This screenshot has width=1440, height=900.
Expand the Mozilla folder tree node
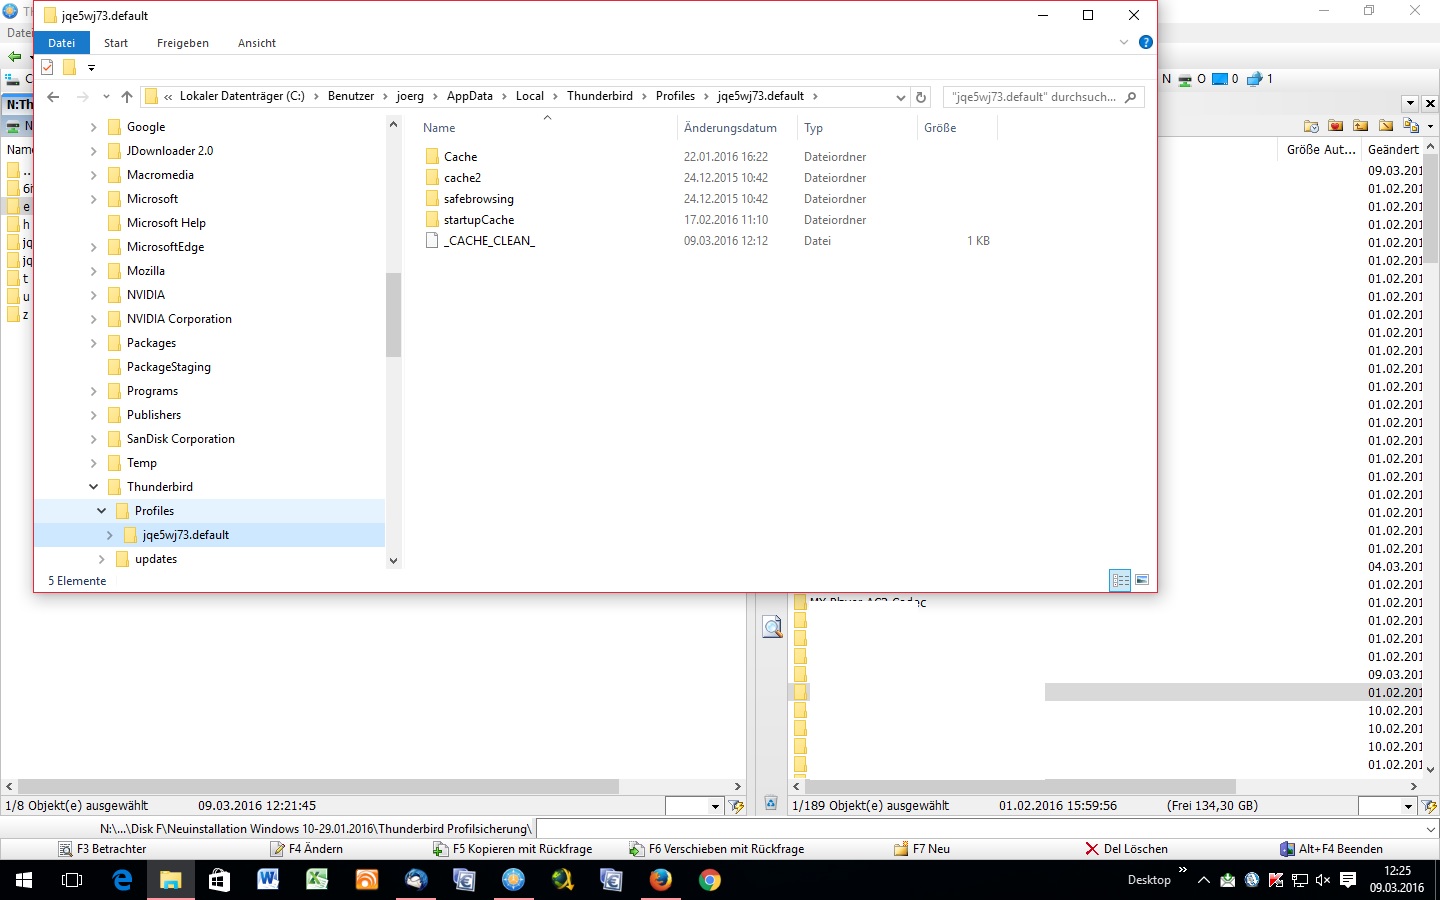click(93, 271)
